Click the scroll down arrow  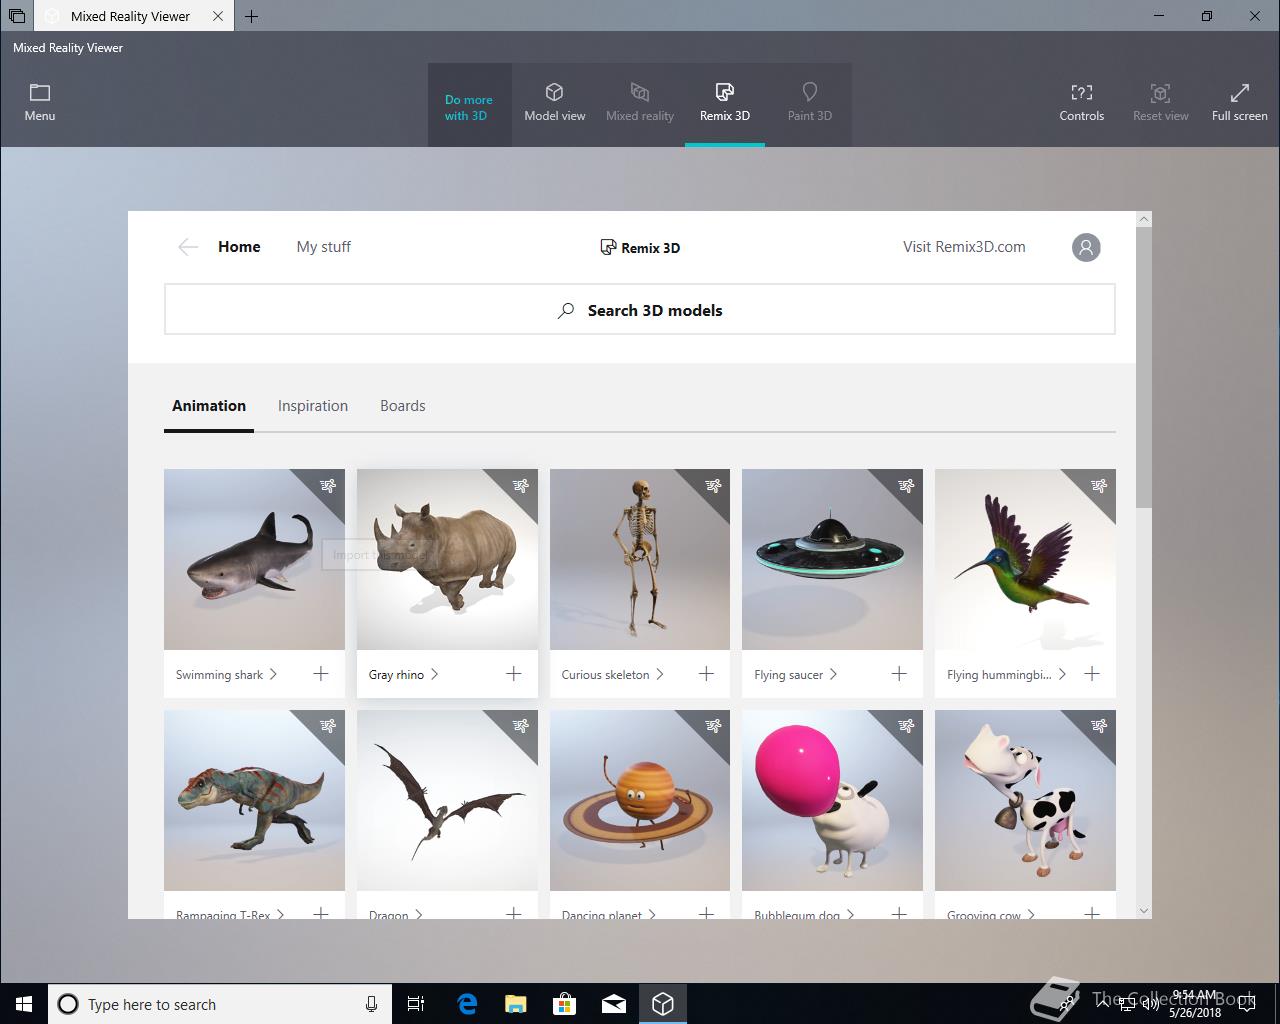pyautogui.click(x=1144, y=911)
